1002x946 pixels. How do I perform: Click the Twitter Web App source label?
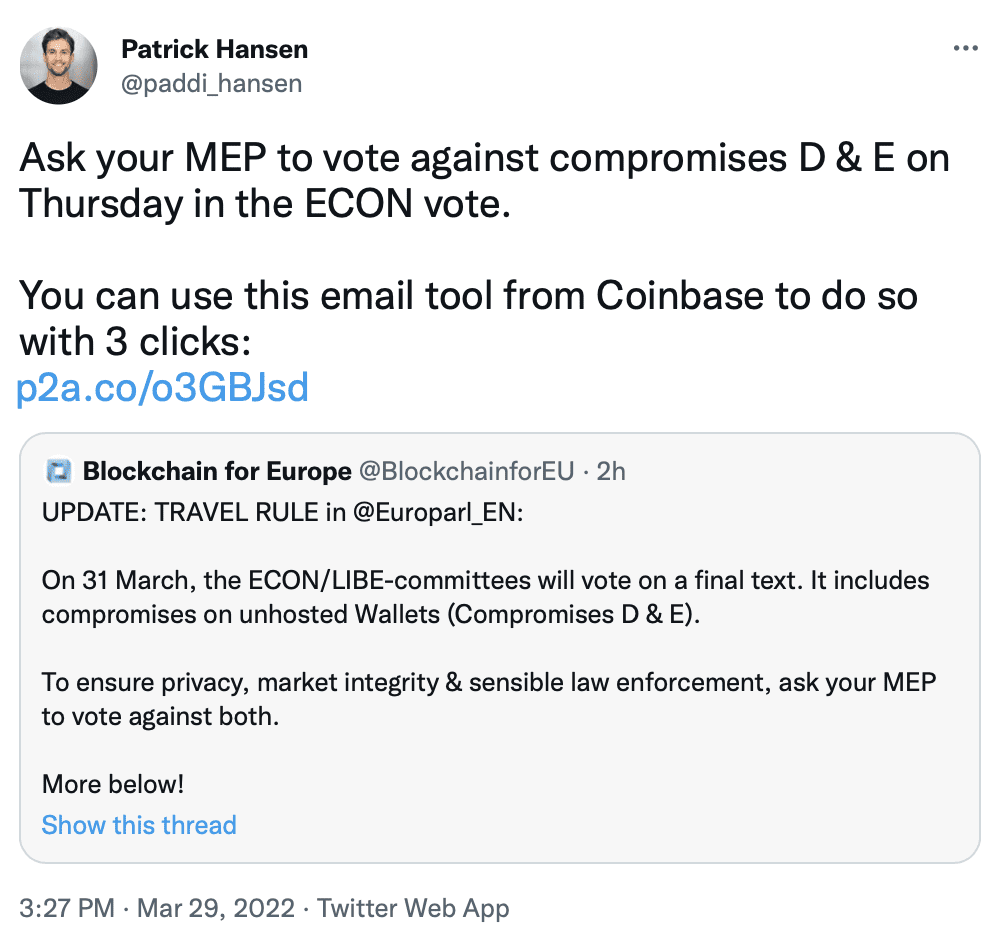(413, 908)
